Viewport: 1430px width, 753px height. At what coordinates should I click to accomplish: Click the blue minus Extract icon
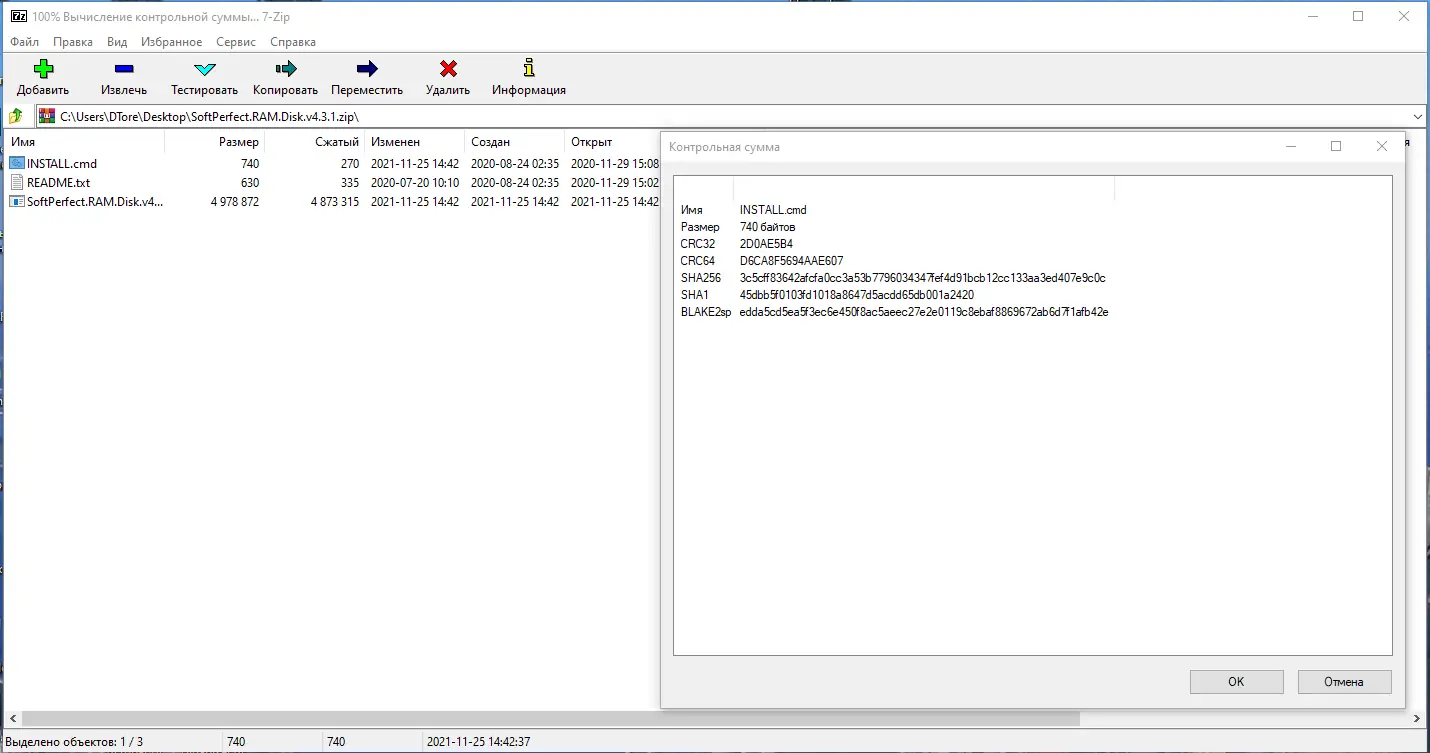pos(124,69)
